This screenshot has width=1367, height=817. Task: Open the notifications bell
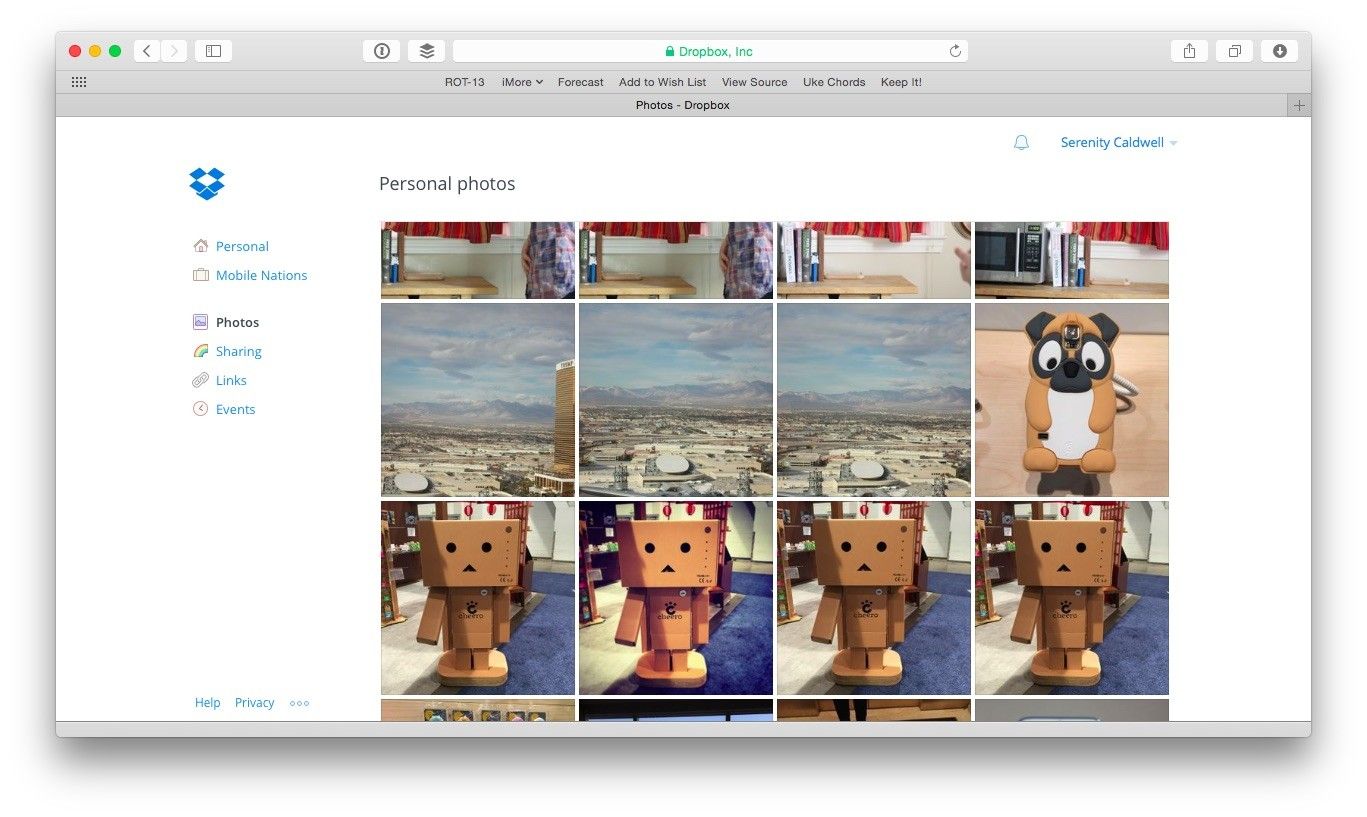pos(1021,143)
